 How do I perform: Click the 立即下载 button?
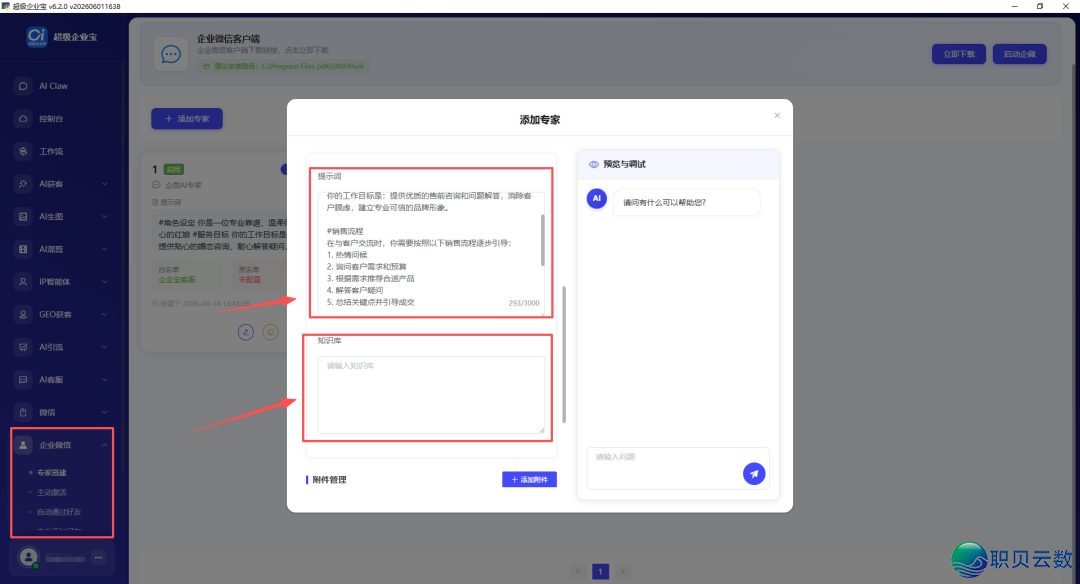(959, 54)
